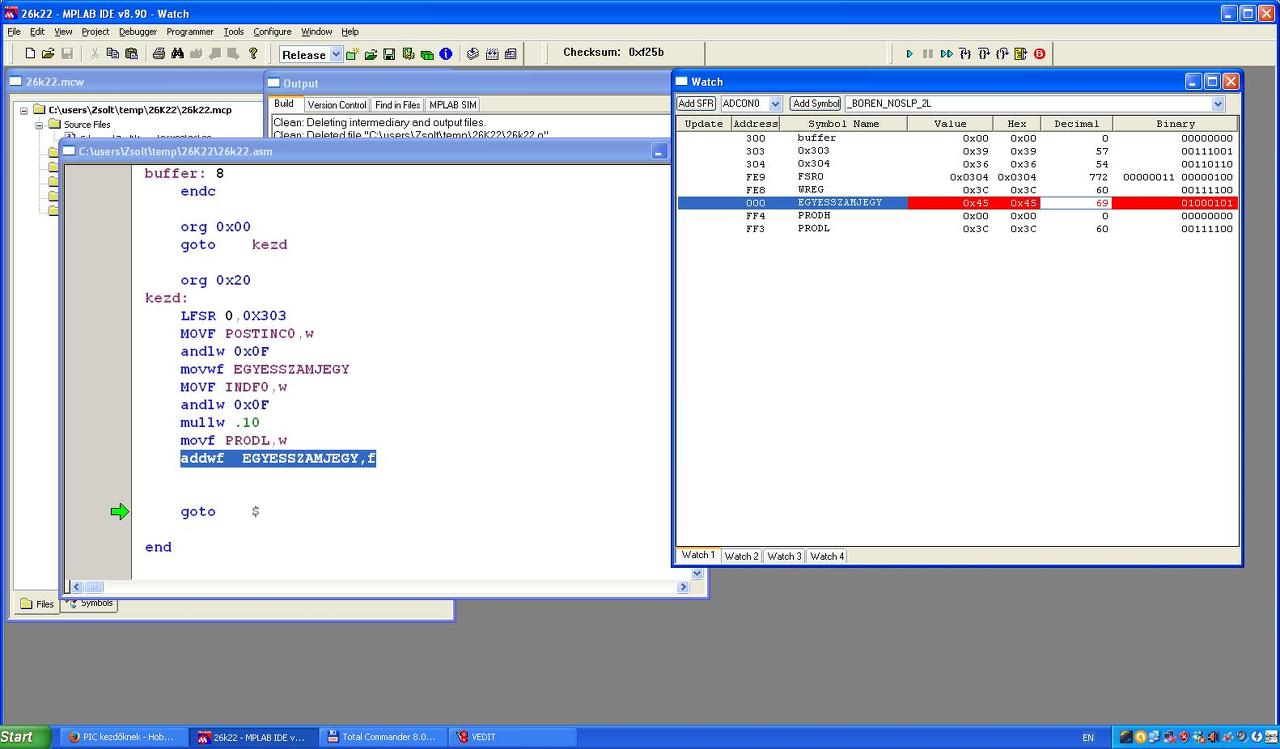Open the ADCON0 SFR dropdown in Watch

click(775, 104)
